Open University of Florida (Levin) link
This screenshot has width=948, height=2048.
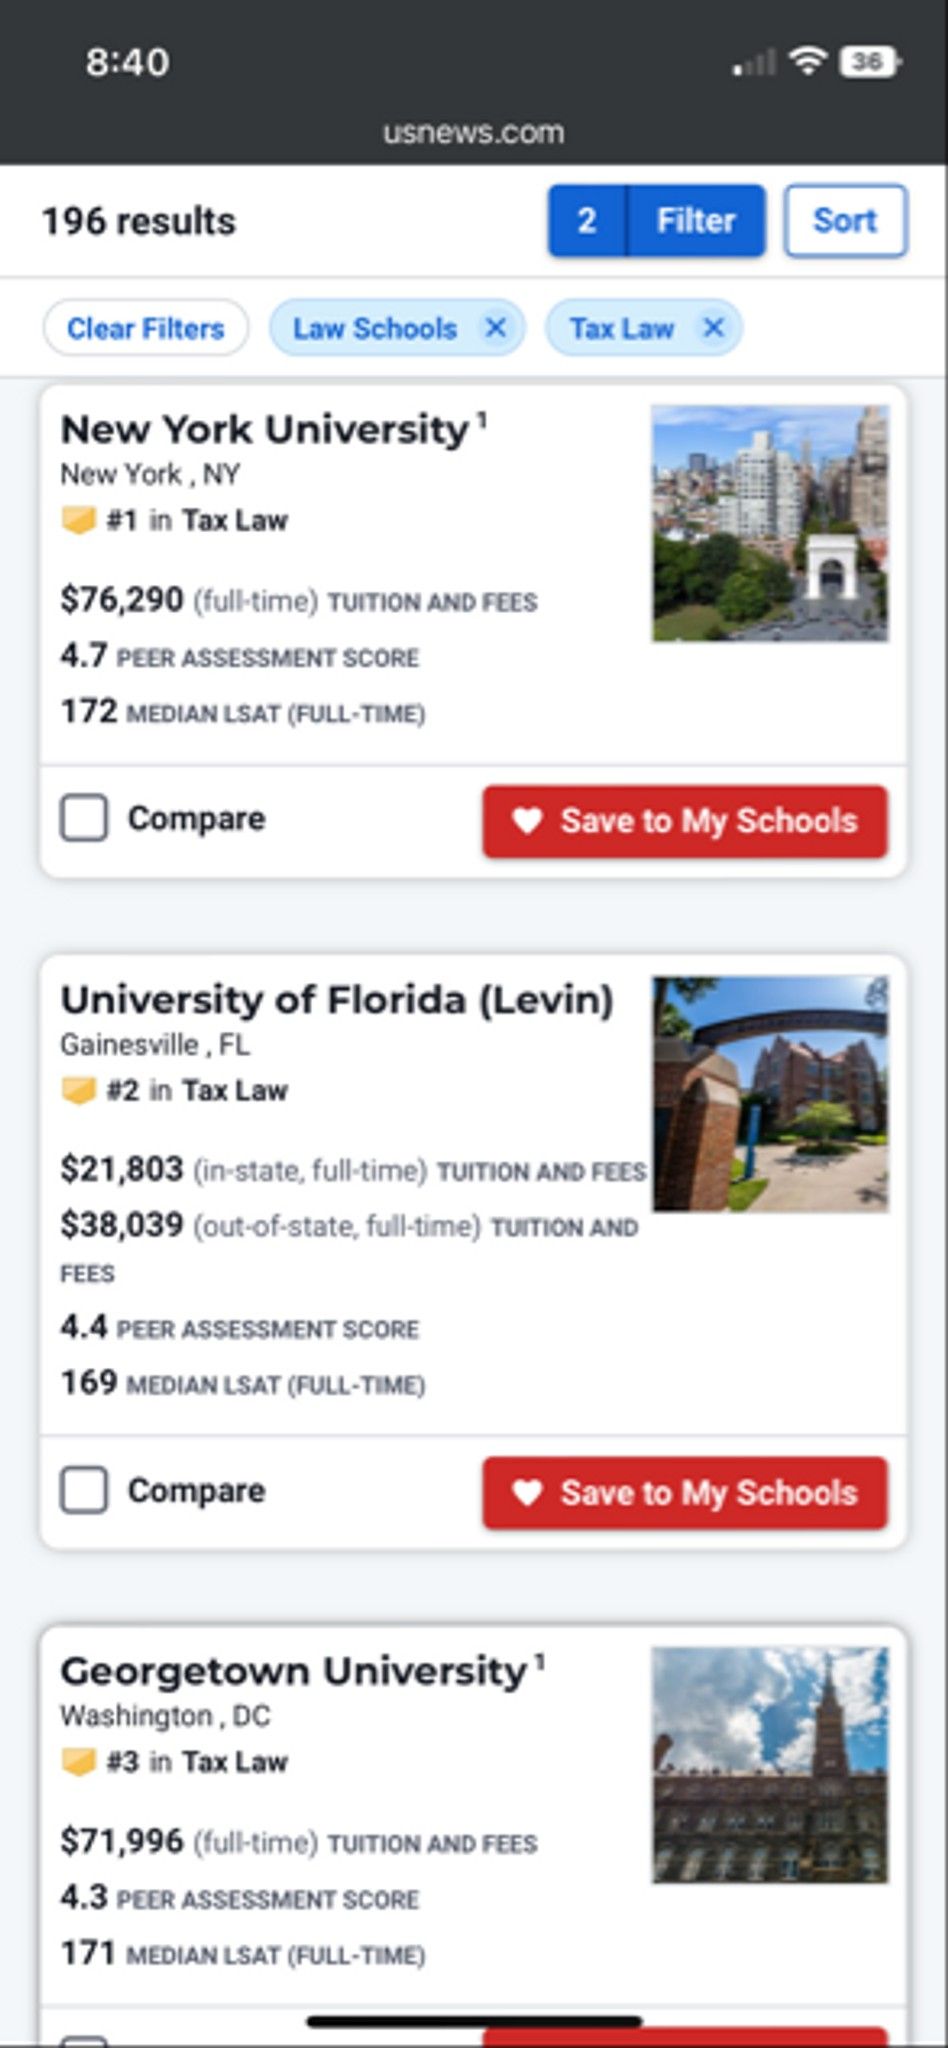click(337, 1000)
